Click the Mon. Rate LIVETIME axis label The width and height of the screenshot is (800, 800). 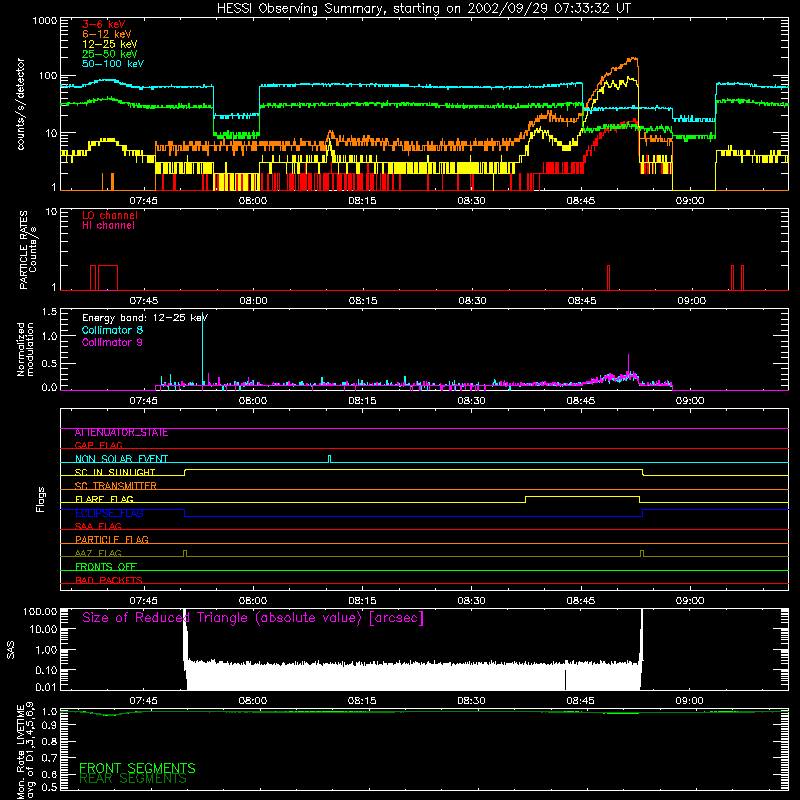click(x=25, y=751)
